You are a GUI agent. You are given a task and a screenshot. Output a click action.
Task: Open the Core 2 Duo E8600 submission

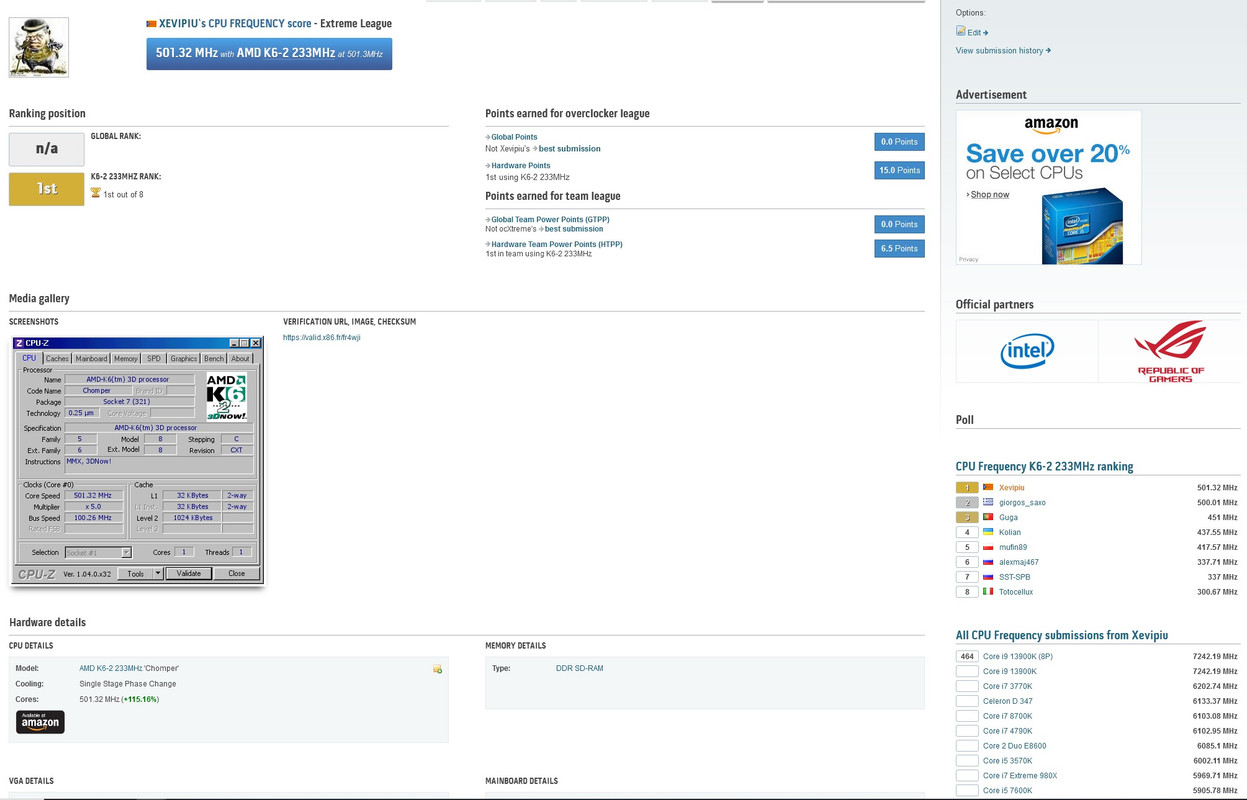pos(1015,746)
